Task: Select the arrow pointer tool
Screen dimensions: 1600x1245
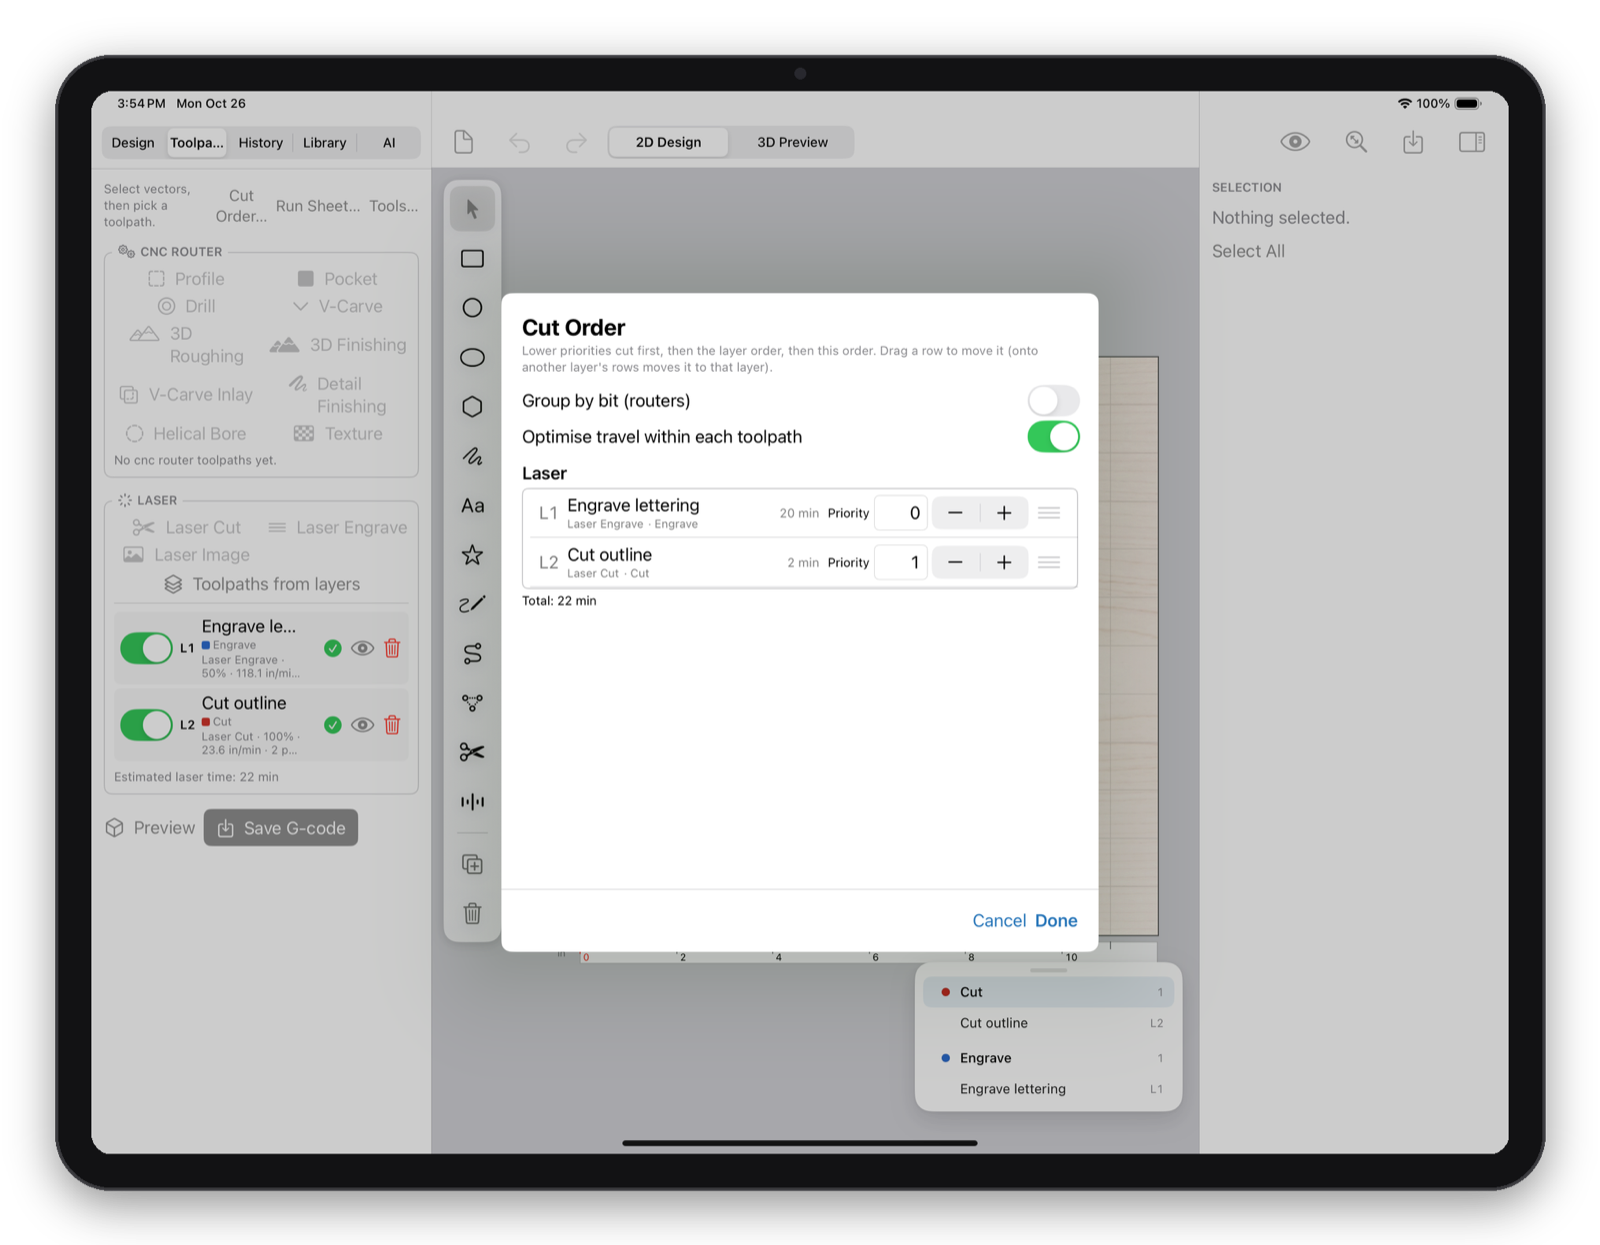Action: [472, 209]
